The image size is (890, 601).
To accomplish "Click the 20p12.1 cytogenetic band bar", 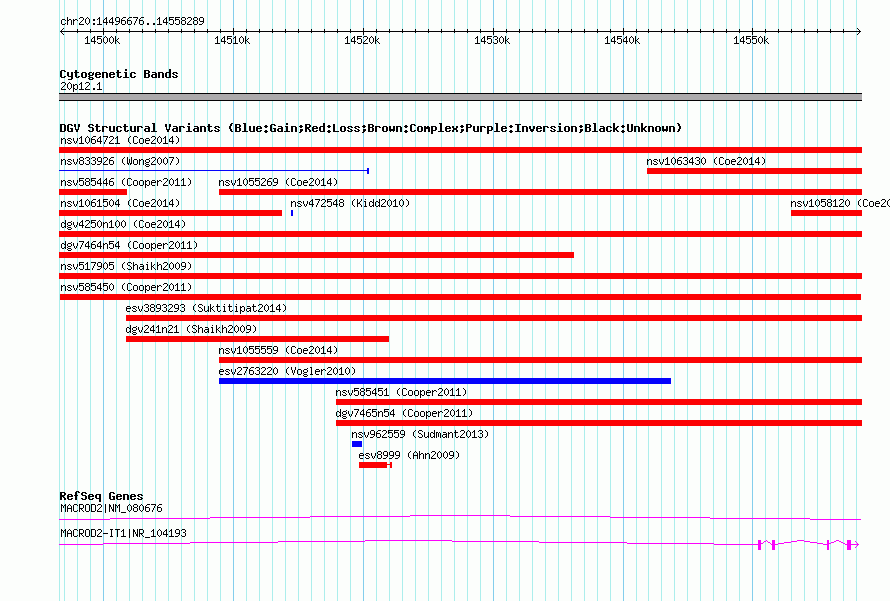I will (460, 97).
